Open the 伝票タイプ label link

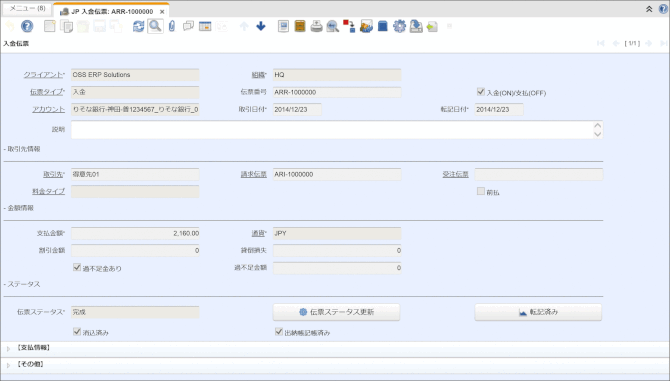click(x=47, y=92)
